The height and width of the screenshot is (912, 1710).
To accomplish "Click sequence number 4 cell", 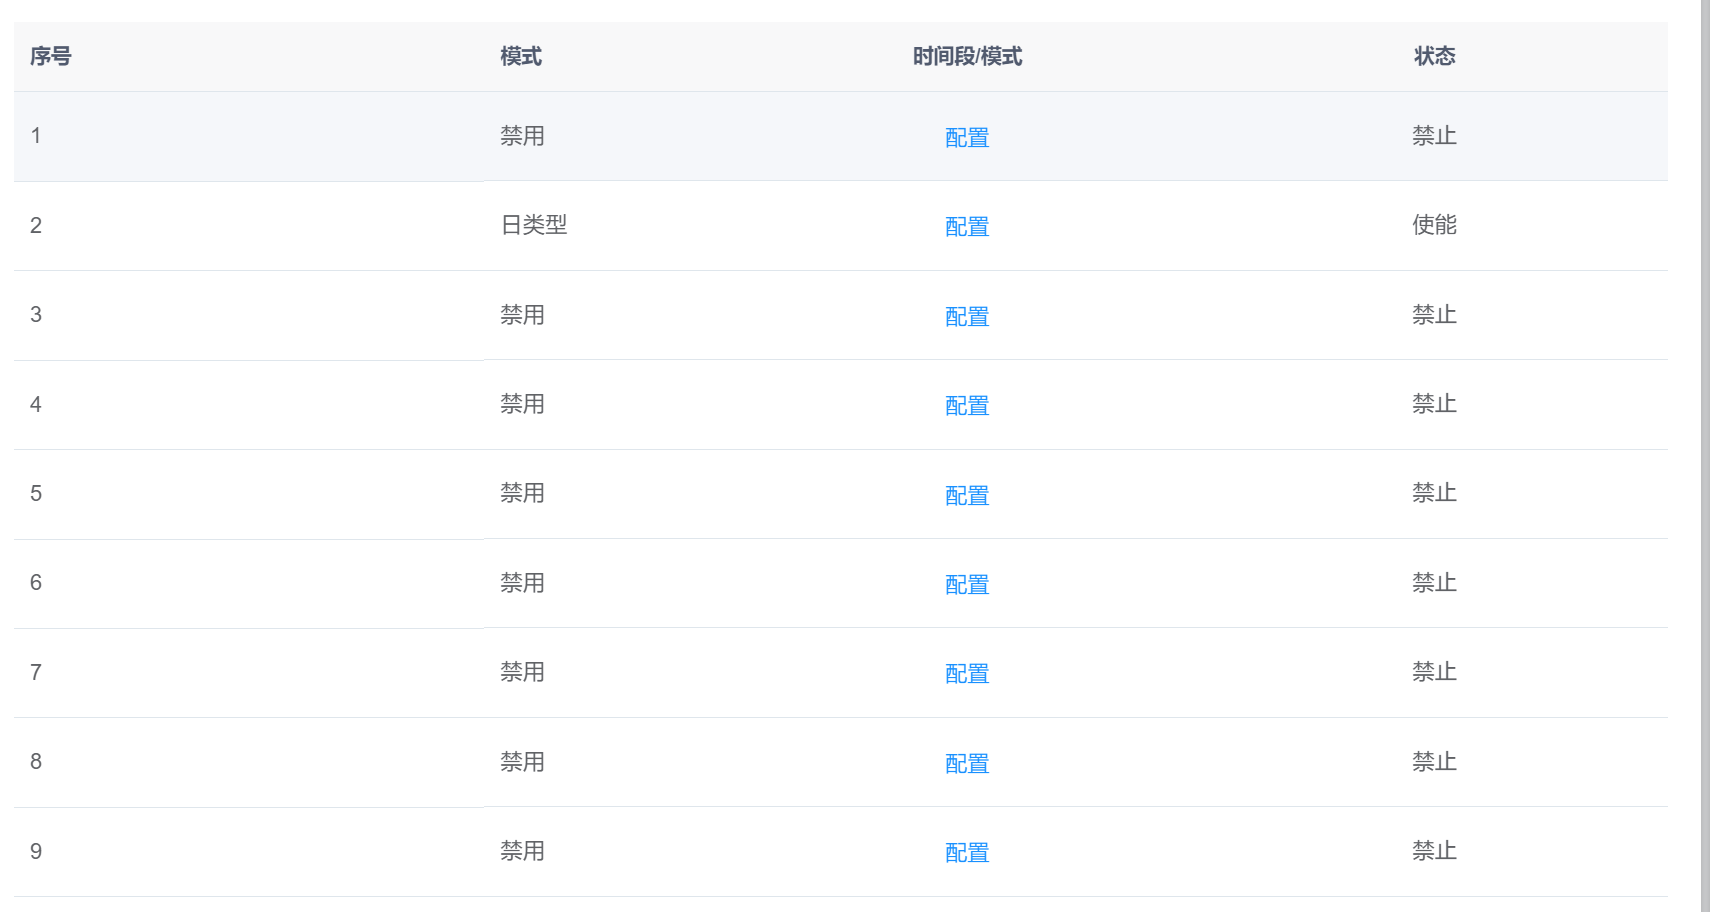I will pos(36,404).
